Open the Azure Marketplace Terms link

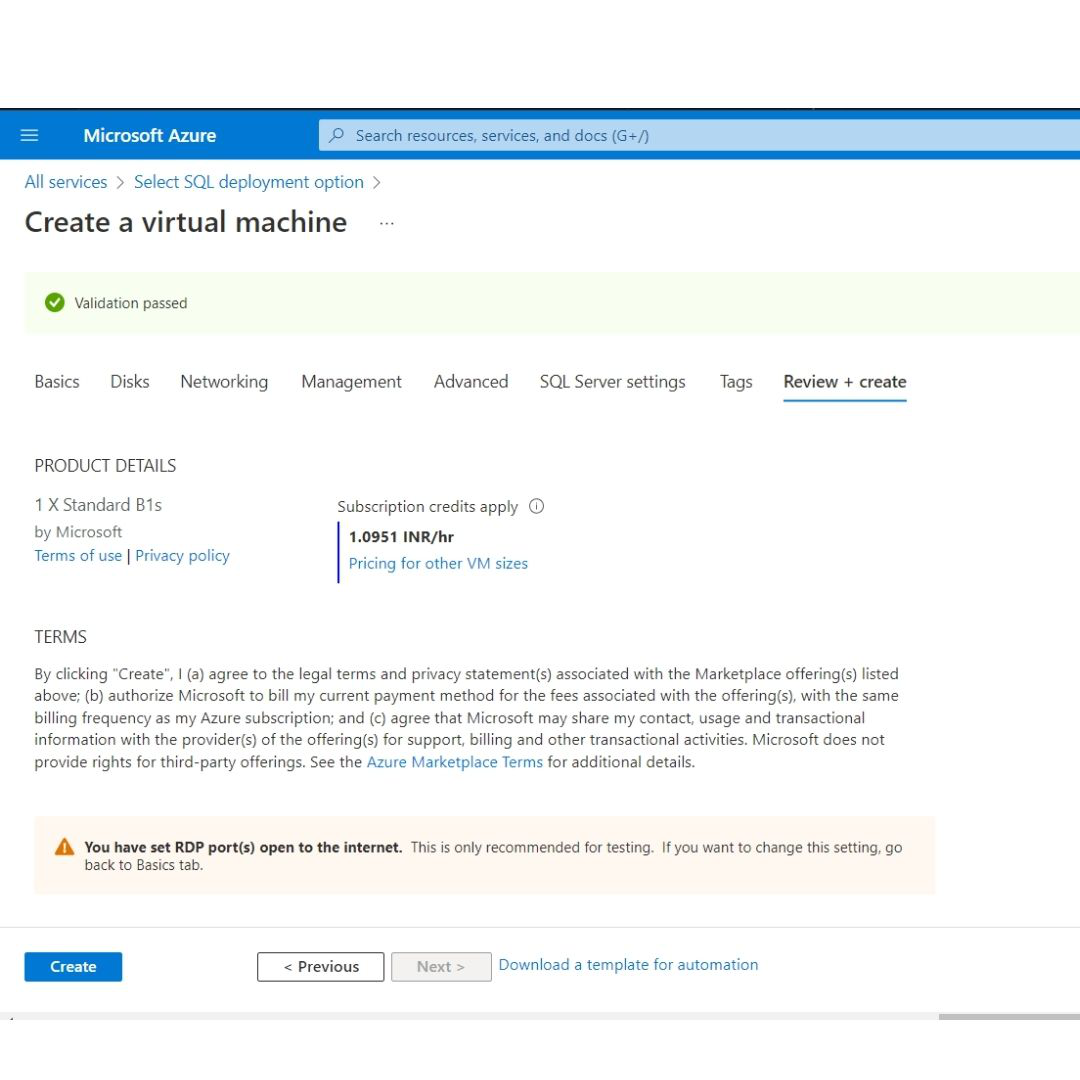[455, 762]
